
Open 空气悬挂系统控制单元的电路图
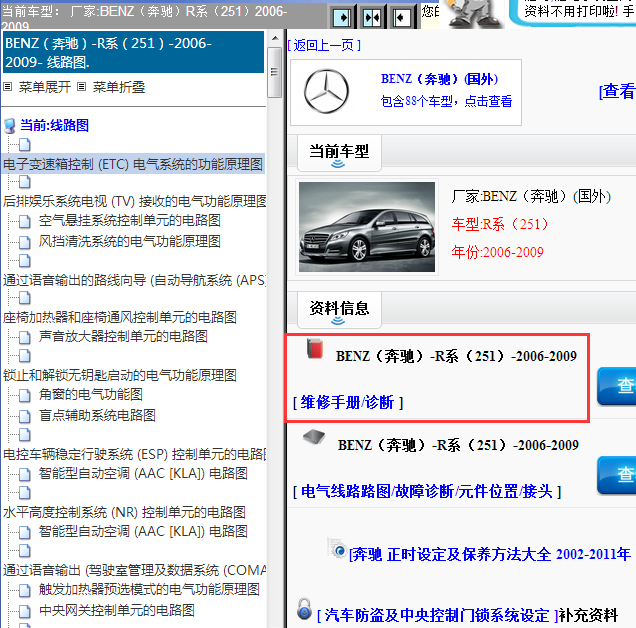pyautogui.click(x=130, y=221)
